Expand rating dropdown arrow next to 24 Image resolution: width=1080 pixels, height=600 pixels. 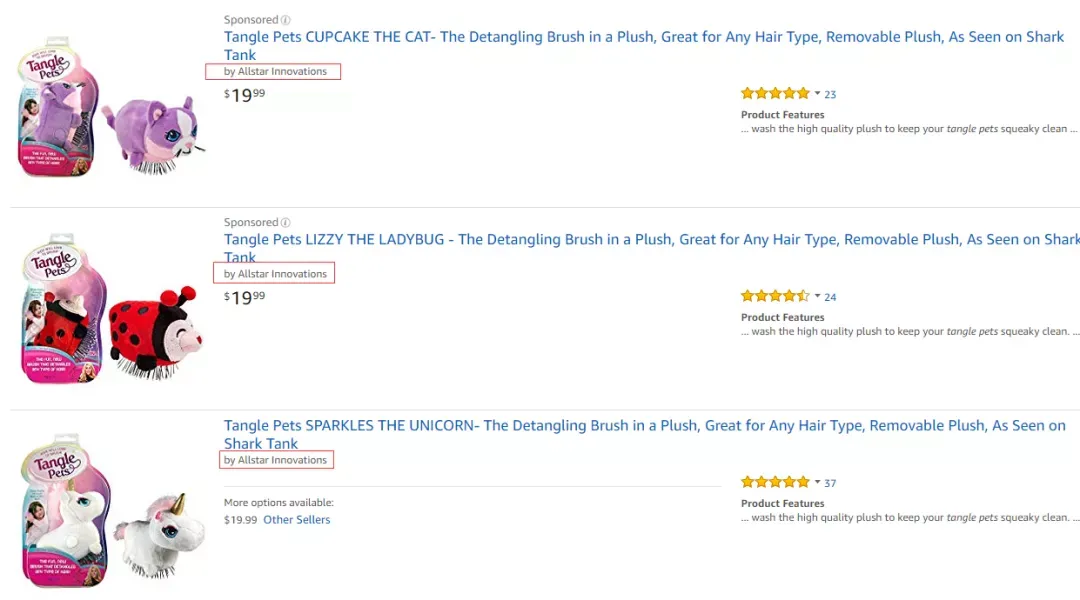[x=817, y=296]
